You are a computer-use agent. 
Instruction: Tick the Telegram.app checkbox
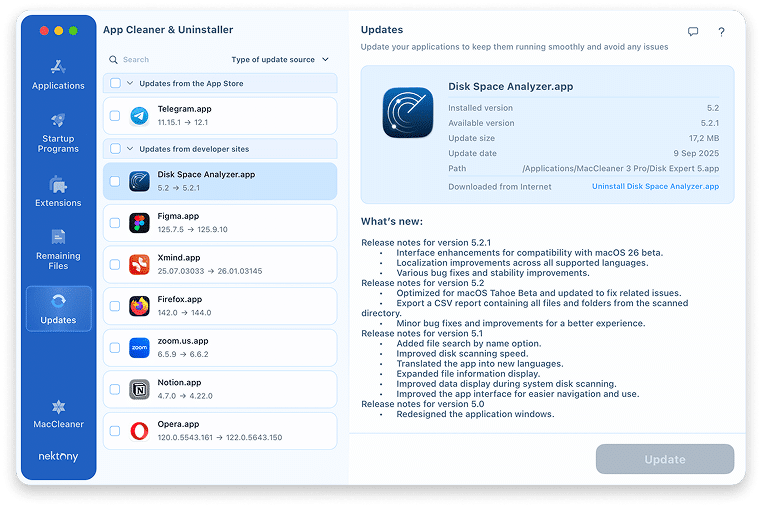pos(115,115)
